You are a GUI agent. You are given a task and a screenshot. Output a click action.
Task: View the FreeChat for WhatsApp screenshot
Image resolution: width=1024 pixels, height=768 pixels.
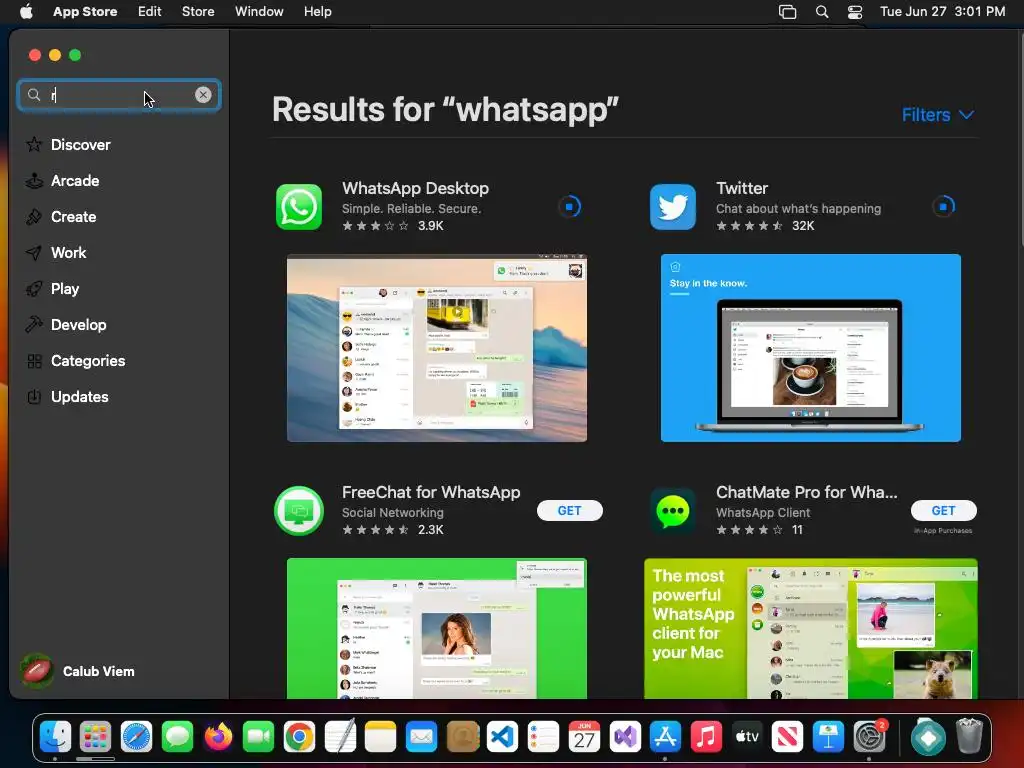point(437,628)
